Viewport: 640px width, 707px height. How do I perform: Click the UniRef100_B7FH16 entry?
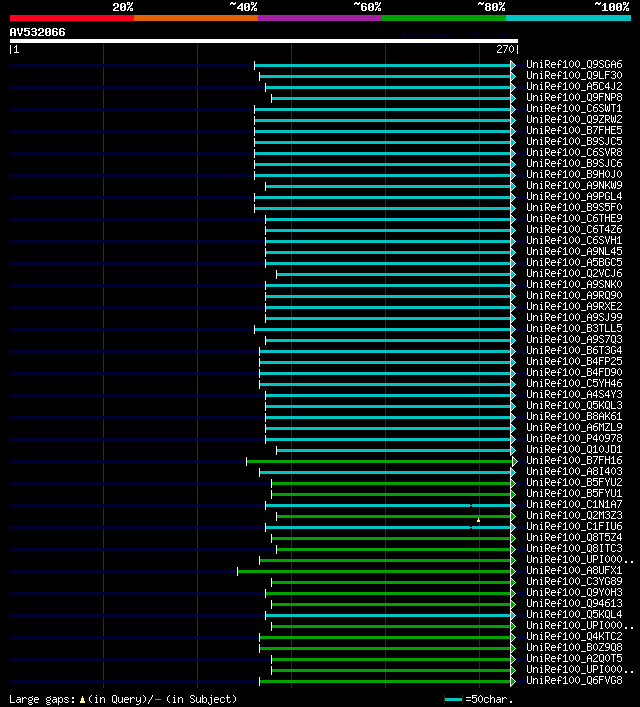click(x=574, y=460)
